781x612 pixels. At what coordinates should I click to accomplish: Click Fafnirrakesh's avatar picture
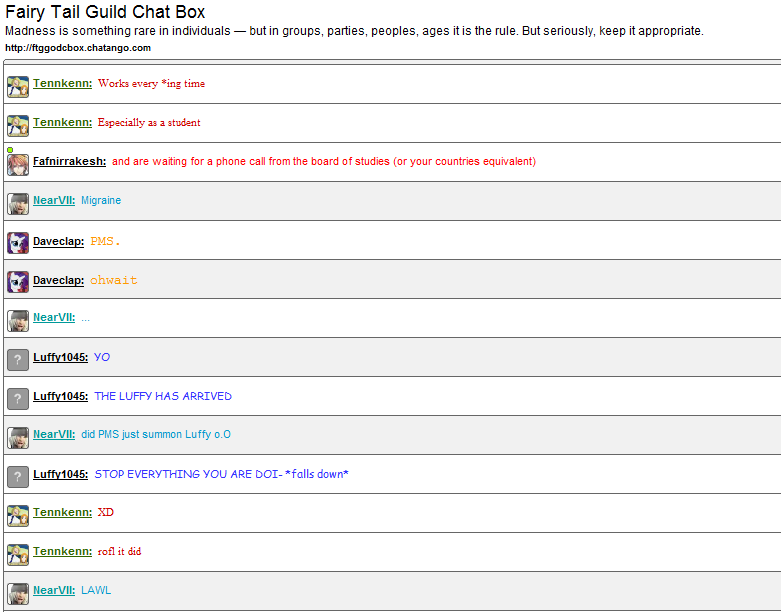click(17, 165)
